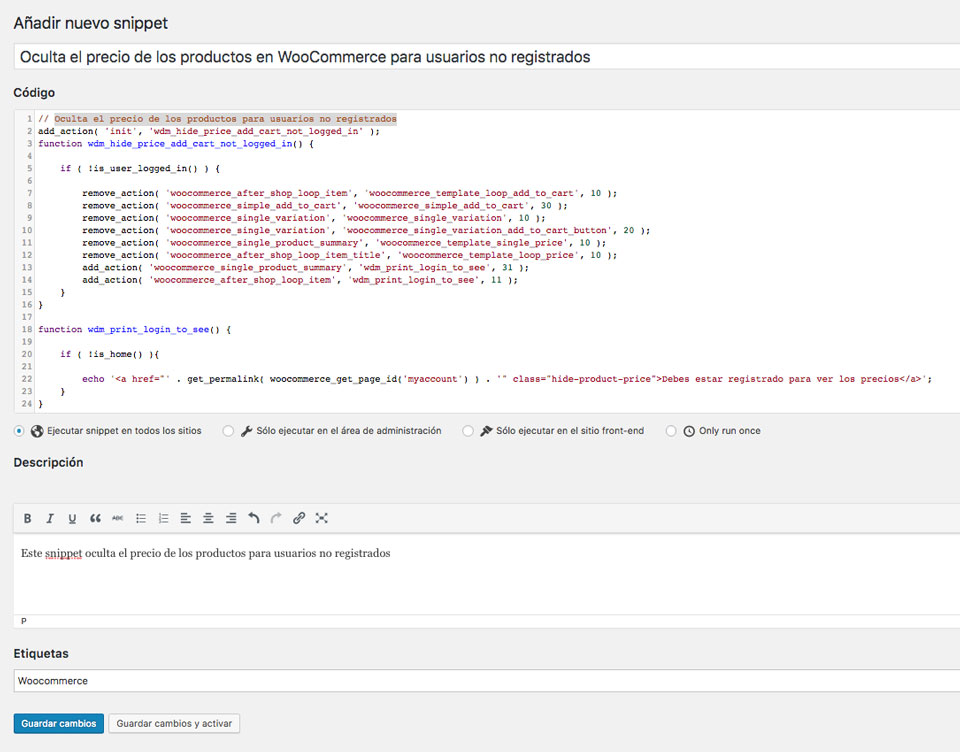Click the 'Código' section heading
Image resolution: width=960 pixels, height=752 pixels.
click(x=34, y=93)
